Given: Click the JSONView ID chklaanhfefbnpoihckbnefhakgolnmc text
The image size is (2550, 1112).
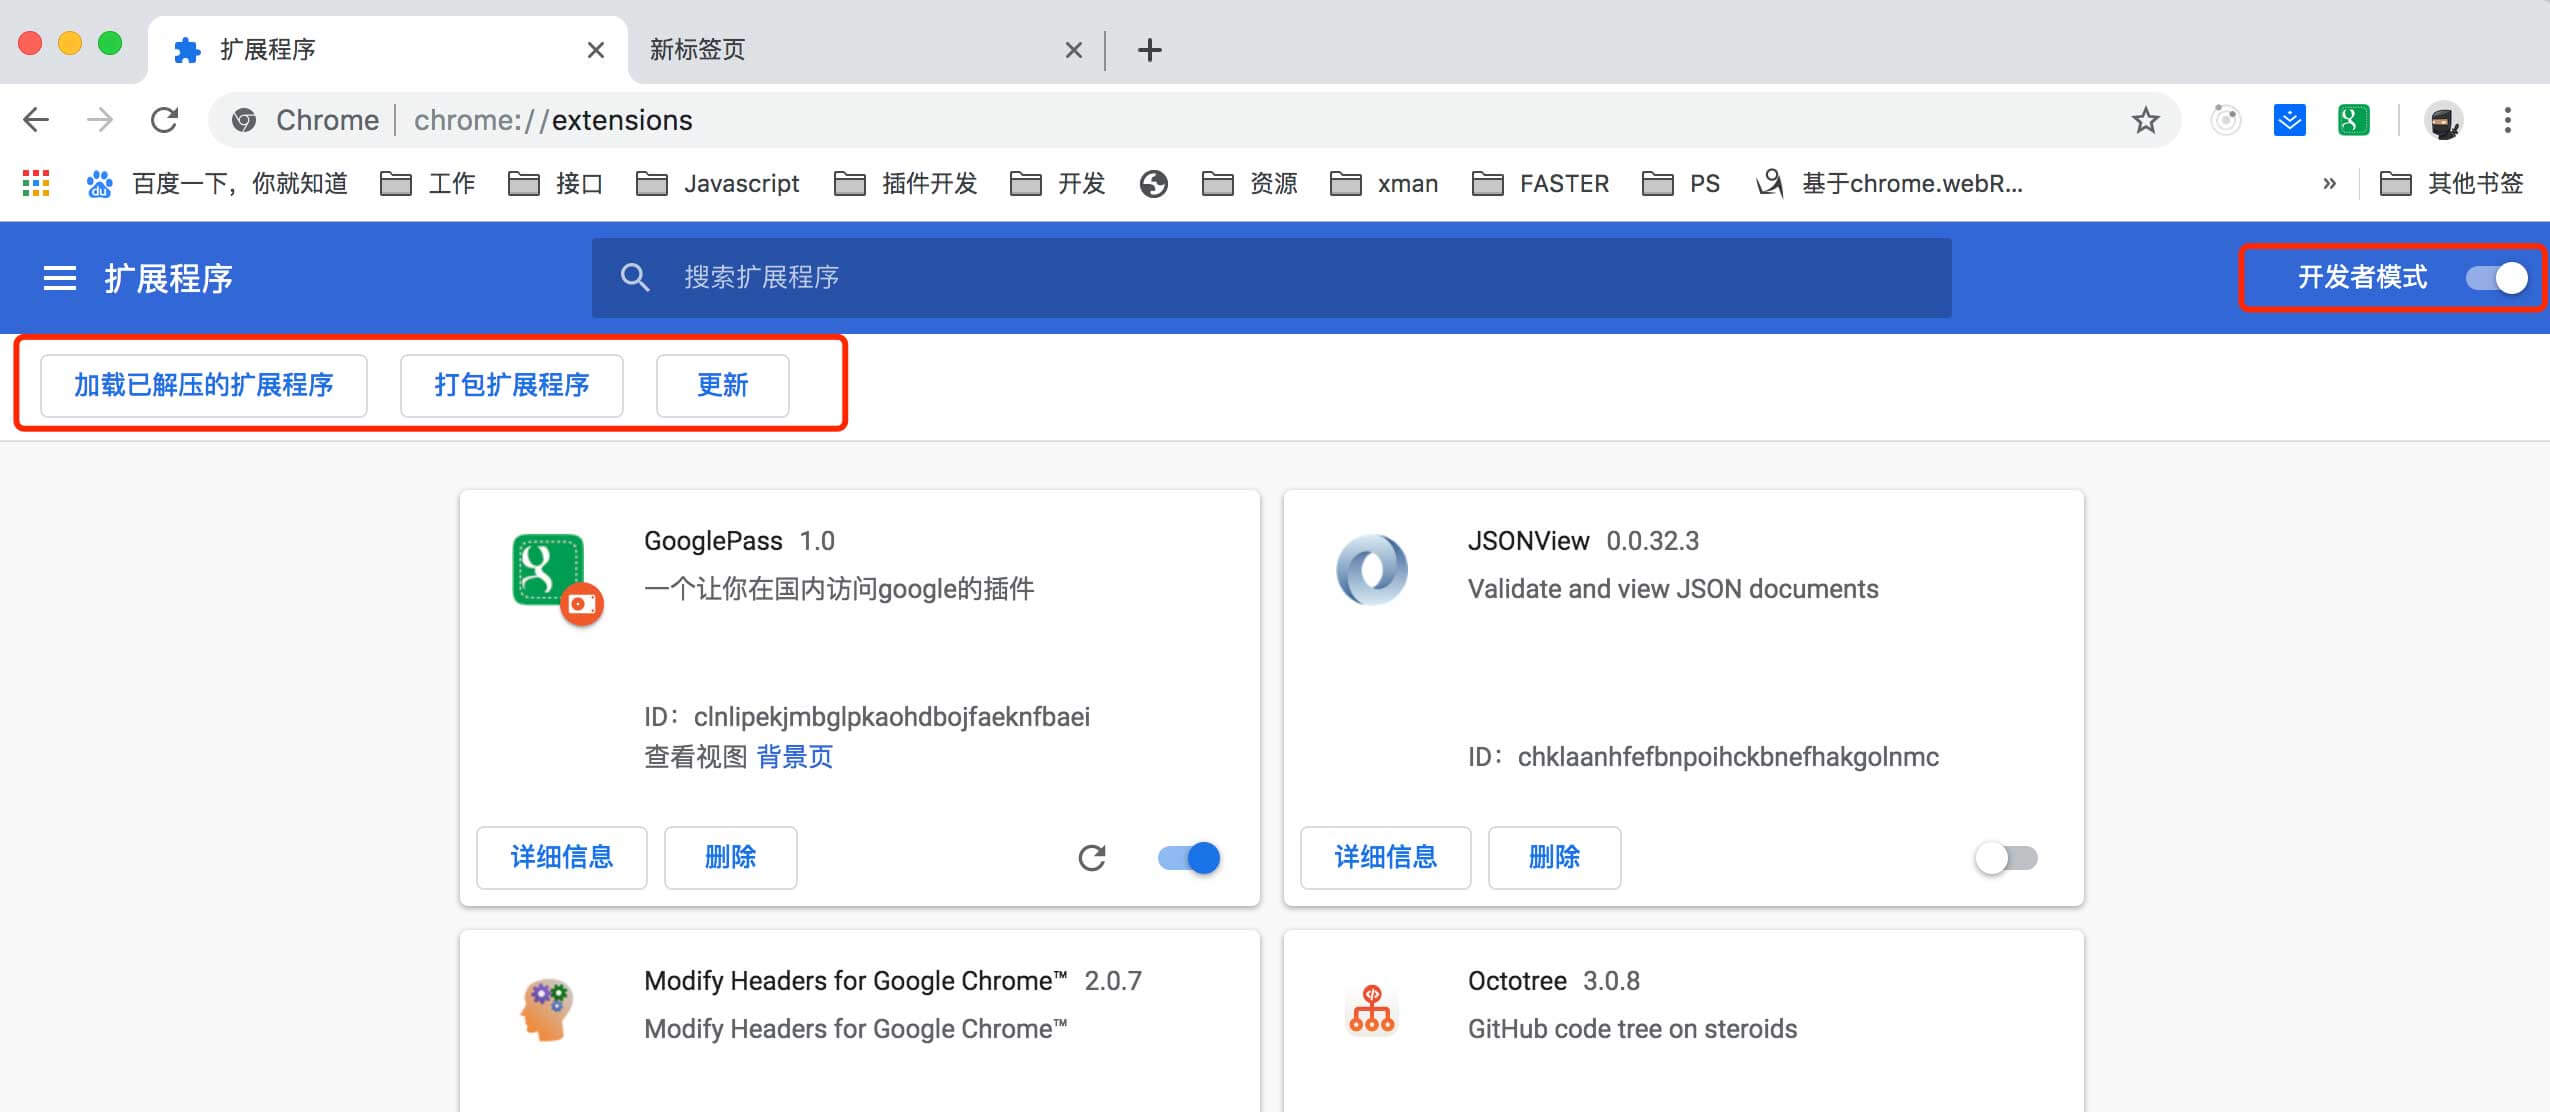Looking at the screenshot, I should (1728, 757).
